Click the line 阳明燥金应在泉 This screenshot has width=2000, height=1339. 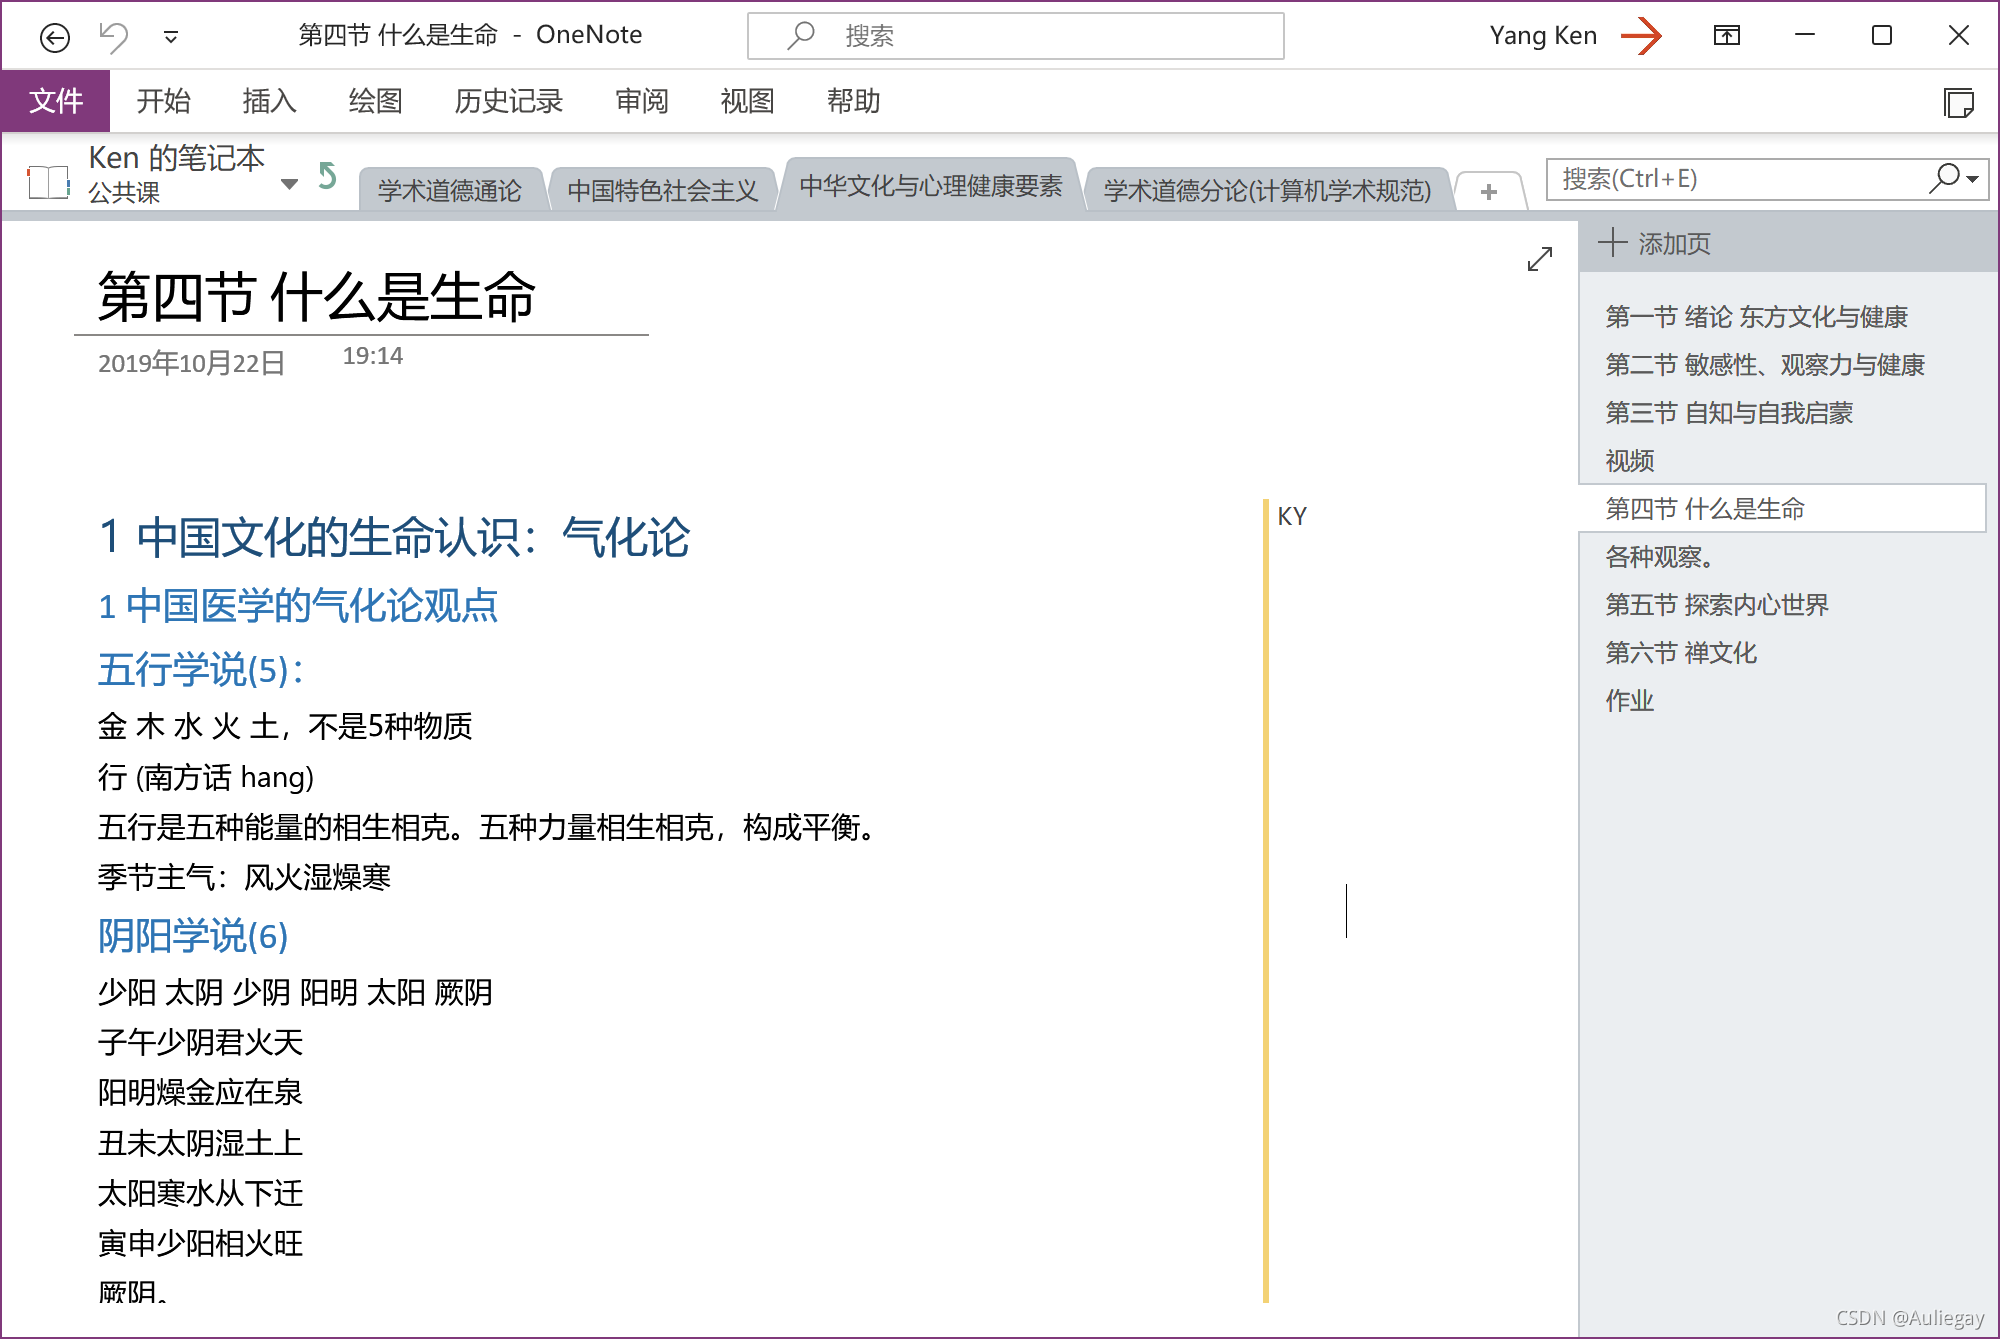pos(200,1092)
